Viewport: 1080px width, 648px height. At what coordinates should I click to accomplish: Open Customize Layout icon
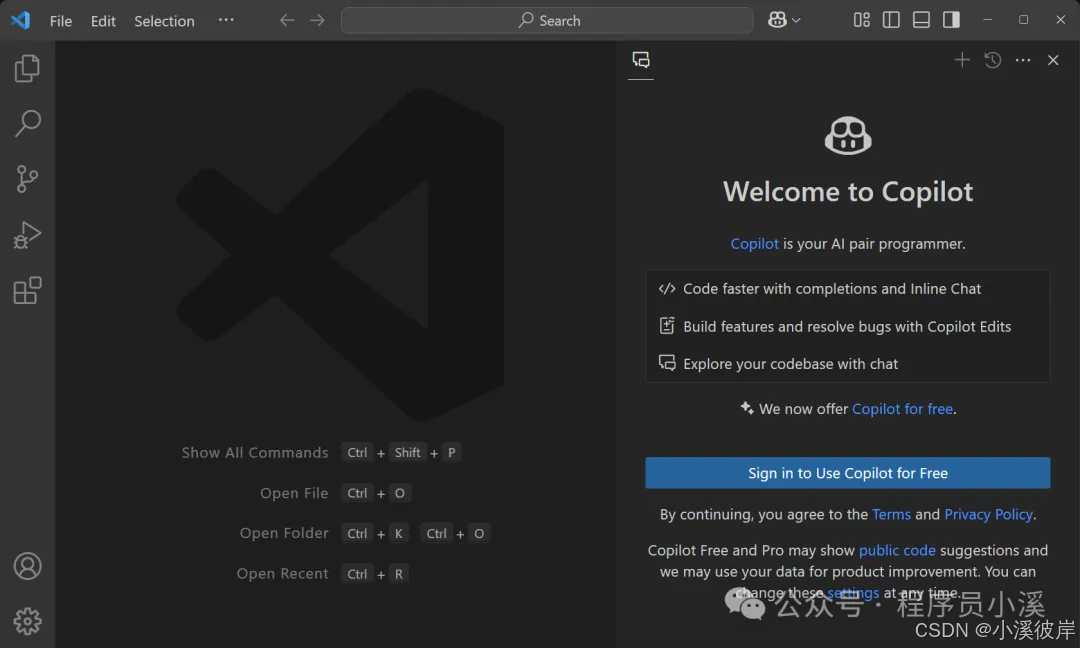coord(862,20)
